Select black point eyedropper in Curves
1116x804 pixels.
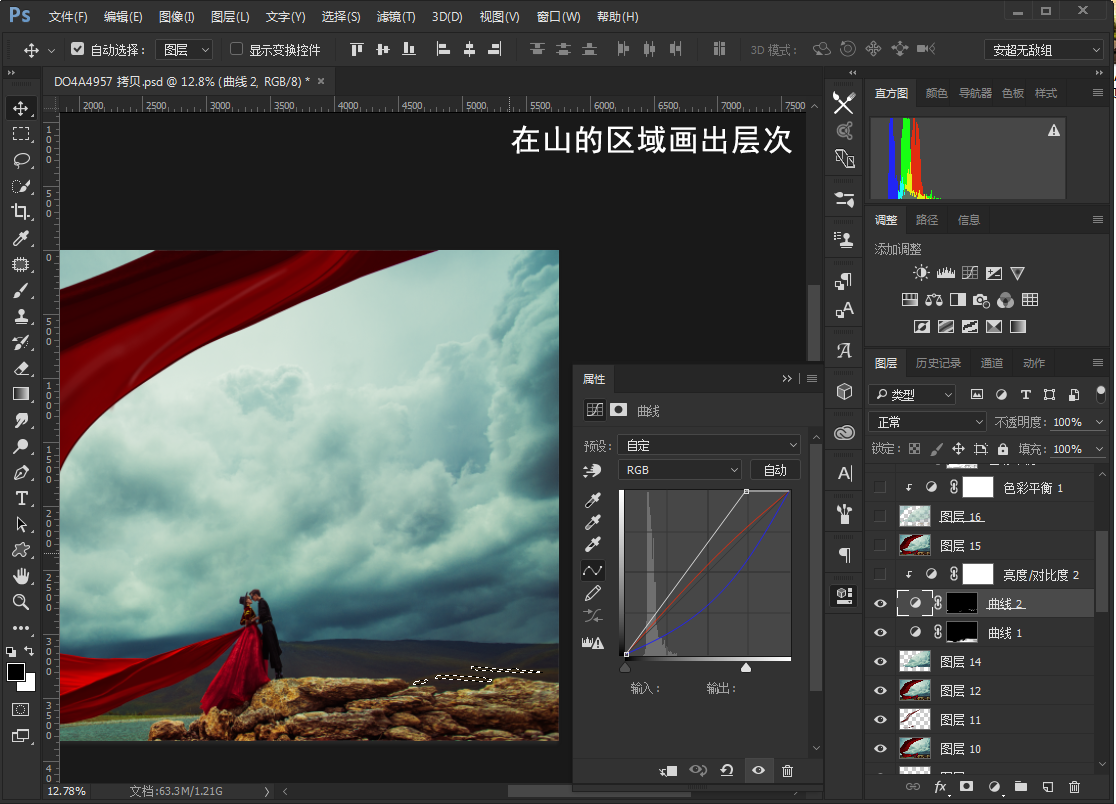pyautogui.click(x=592, y=500)
